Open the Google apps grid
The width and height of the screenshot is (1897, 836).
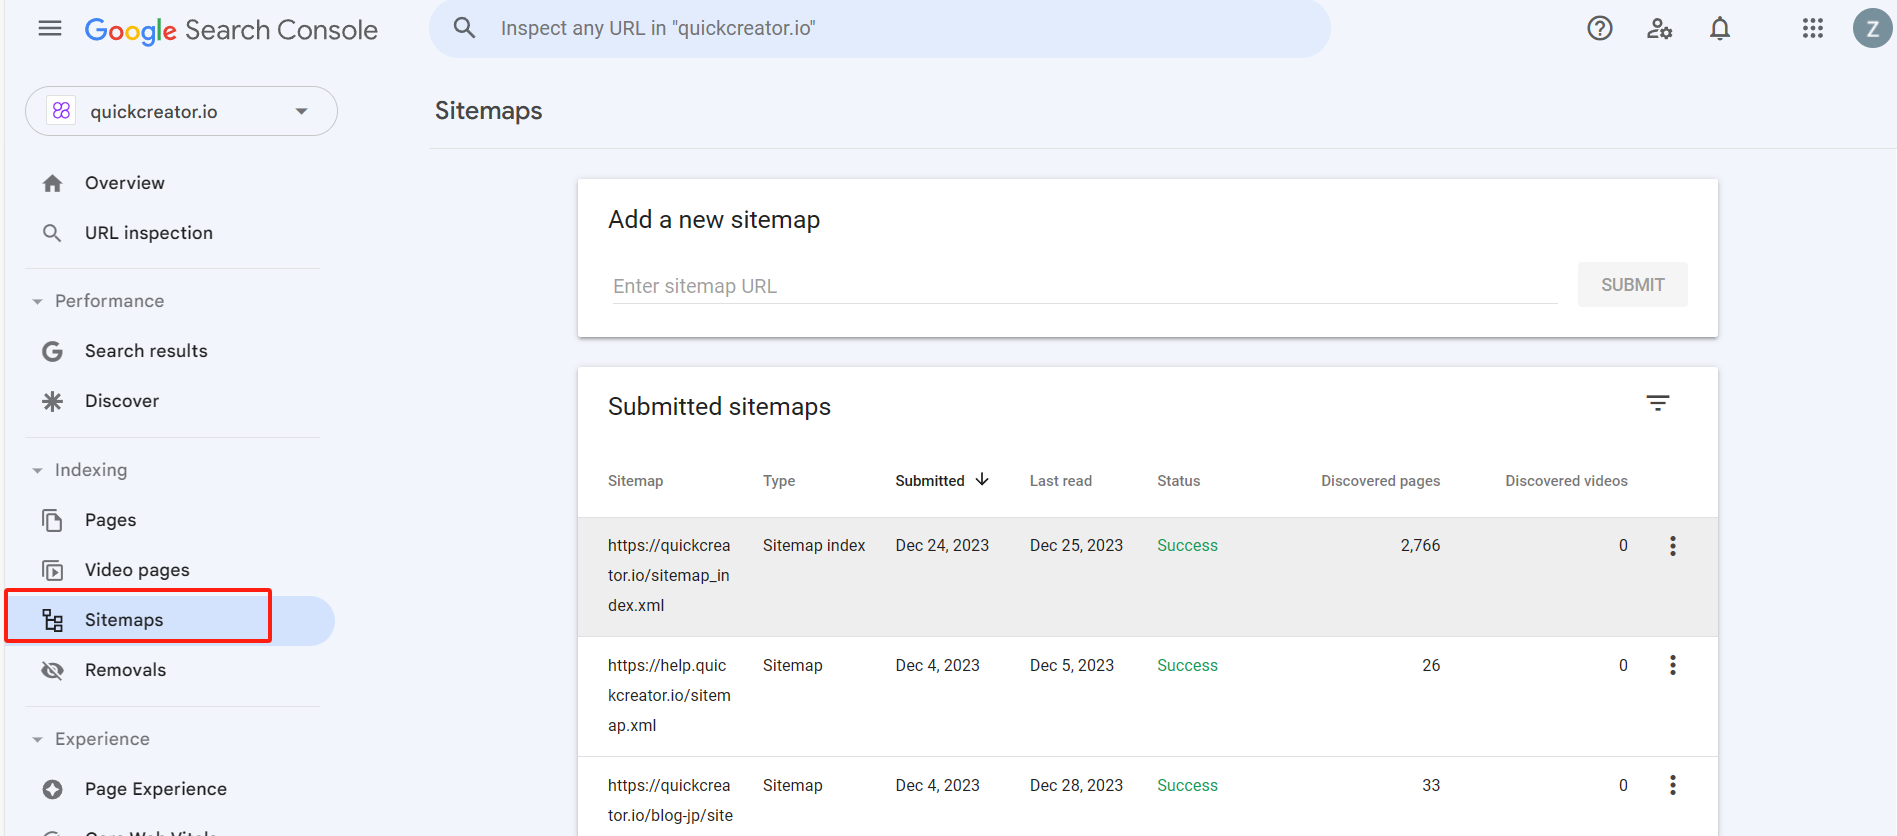point(1813,28)
